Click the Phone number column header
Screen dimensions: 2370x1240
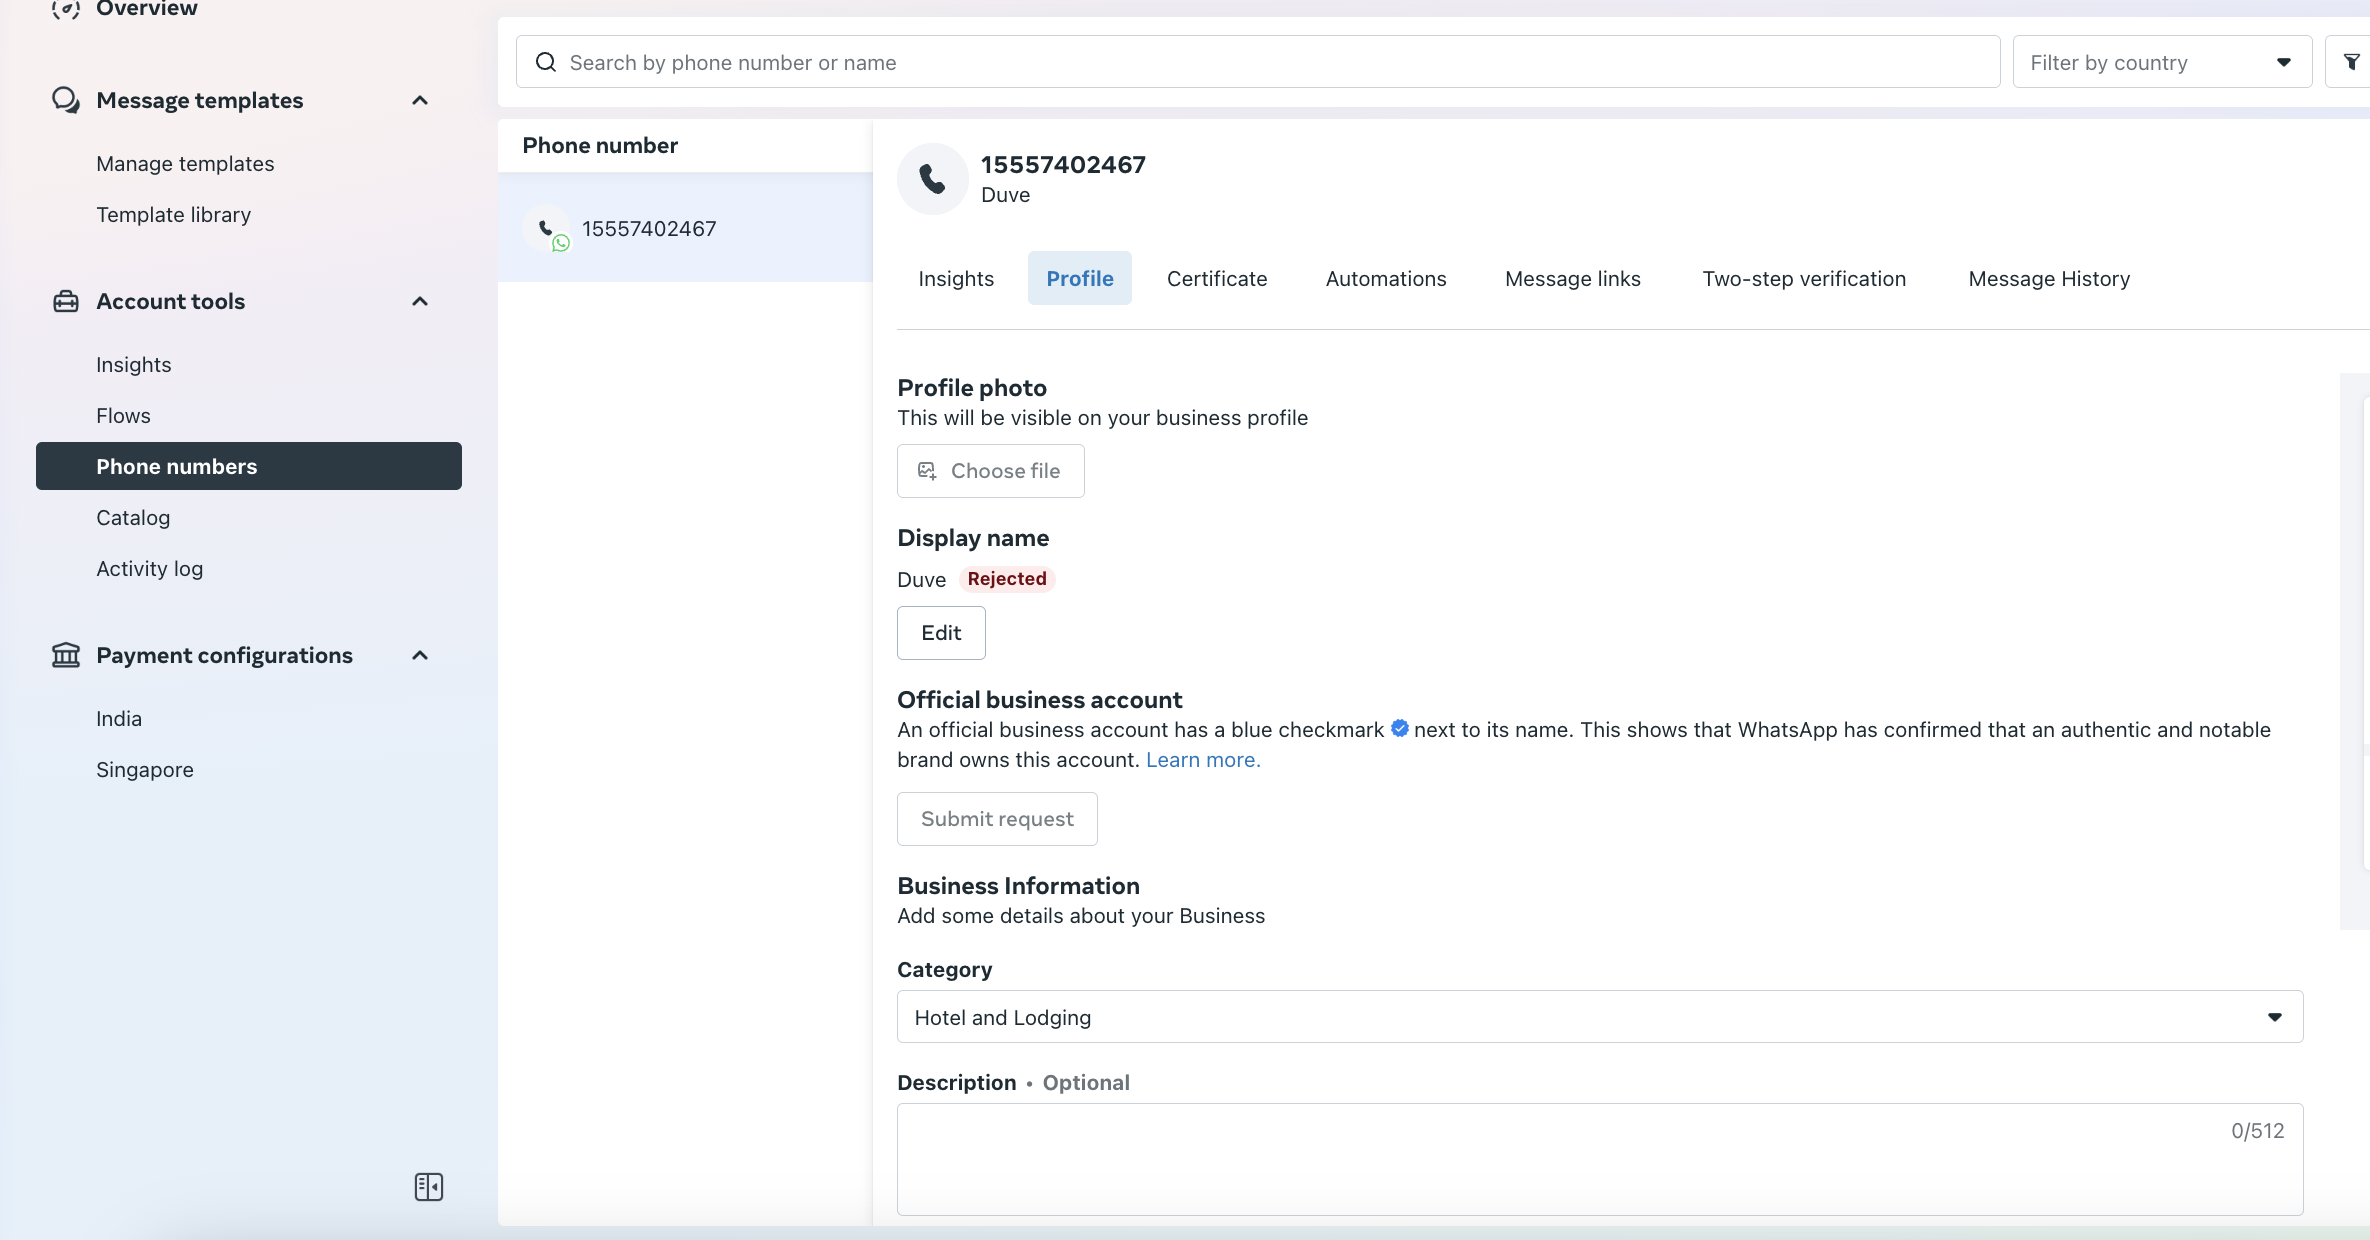600,145
